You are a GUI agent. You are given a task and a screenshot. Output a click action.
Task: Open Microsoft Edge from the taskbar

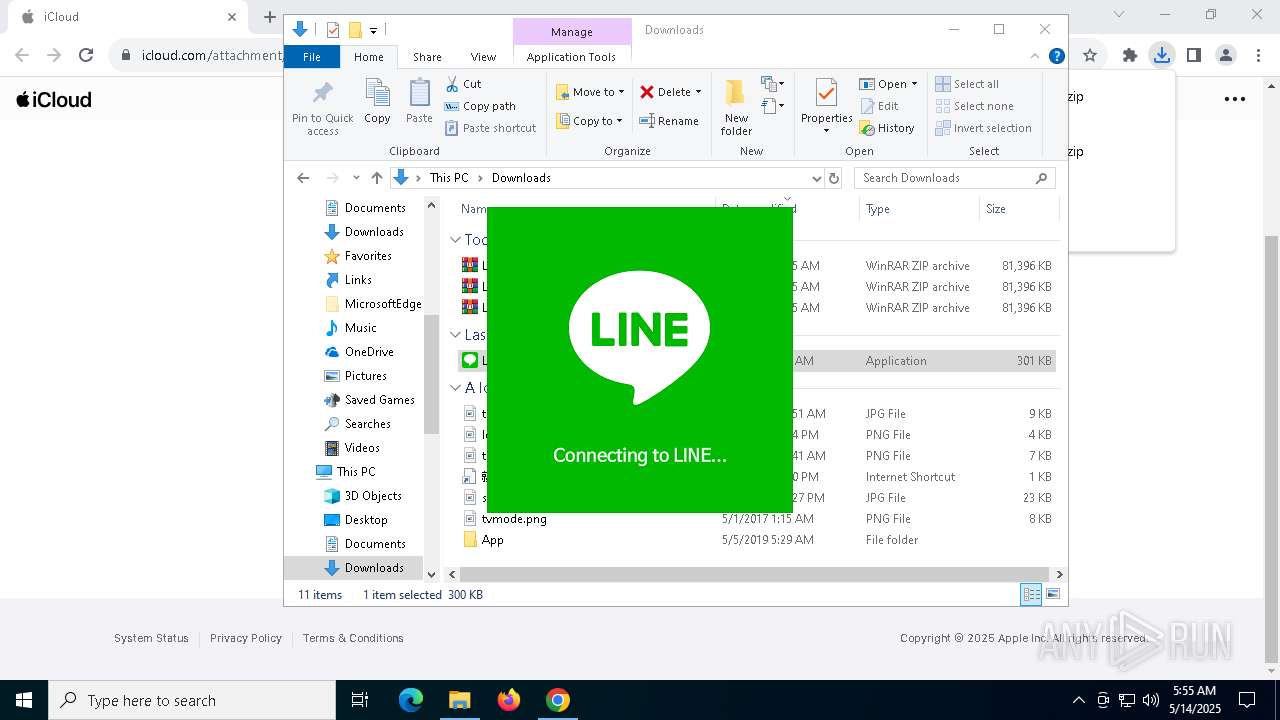click(x=411, y=700)
